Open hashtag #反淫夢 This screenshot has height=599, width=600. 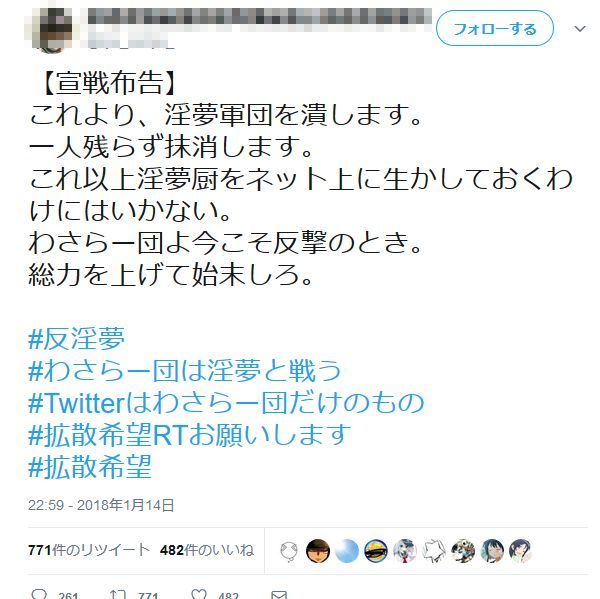coord(77,339)
